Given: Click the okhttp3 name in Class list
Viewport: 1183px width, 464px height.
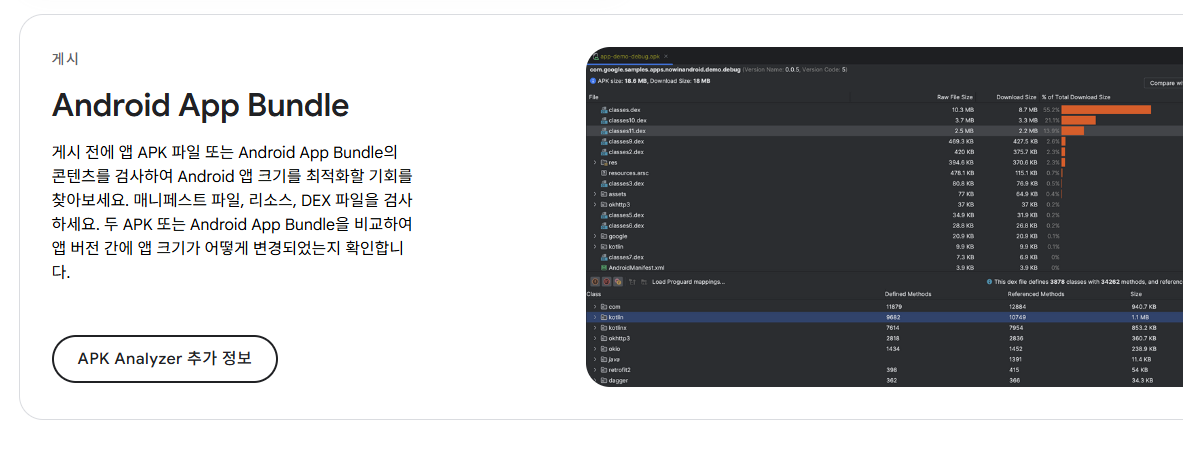Looking at the screenshot, I should 619,339.
